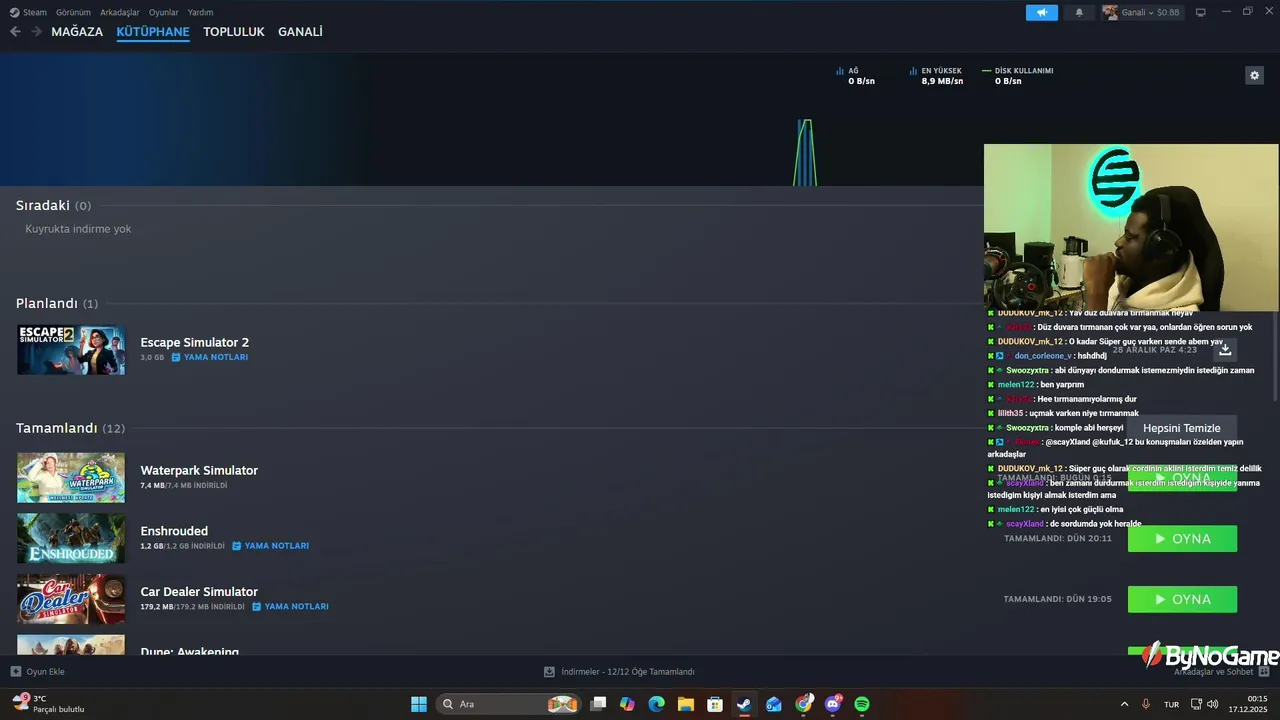This screenshot has height=720, width=1280.
Task: Click the Enshrouded title
Action: pyautogui.click(x=174, y=531)
